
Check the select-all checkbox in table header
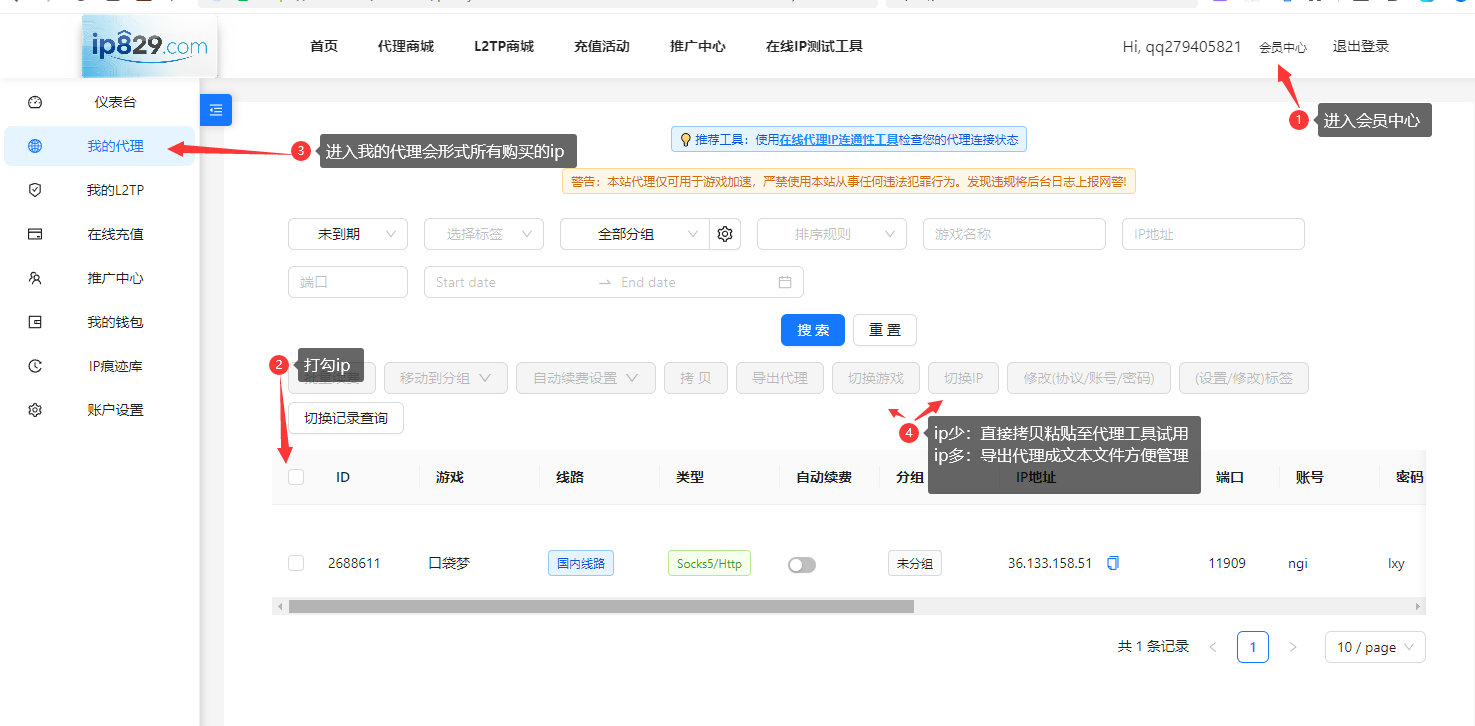(x=295, y=477)
